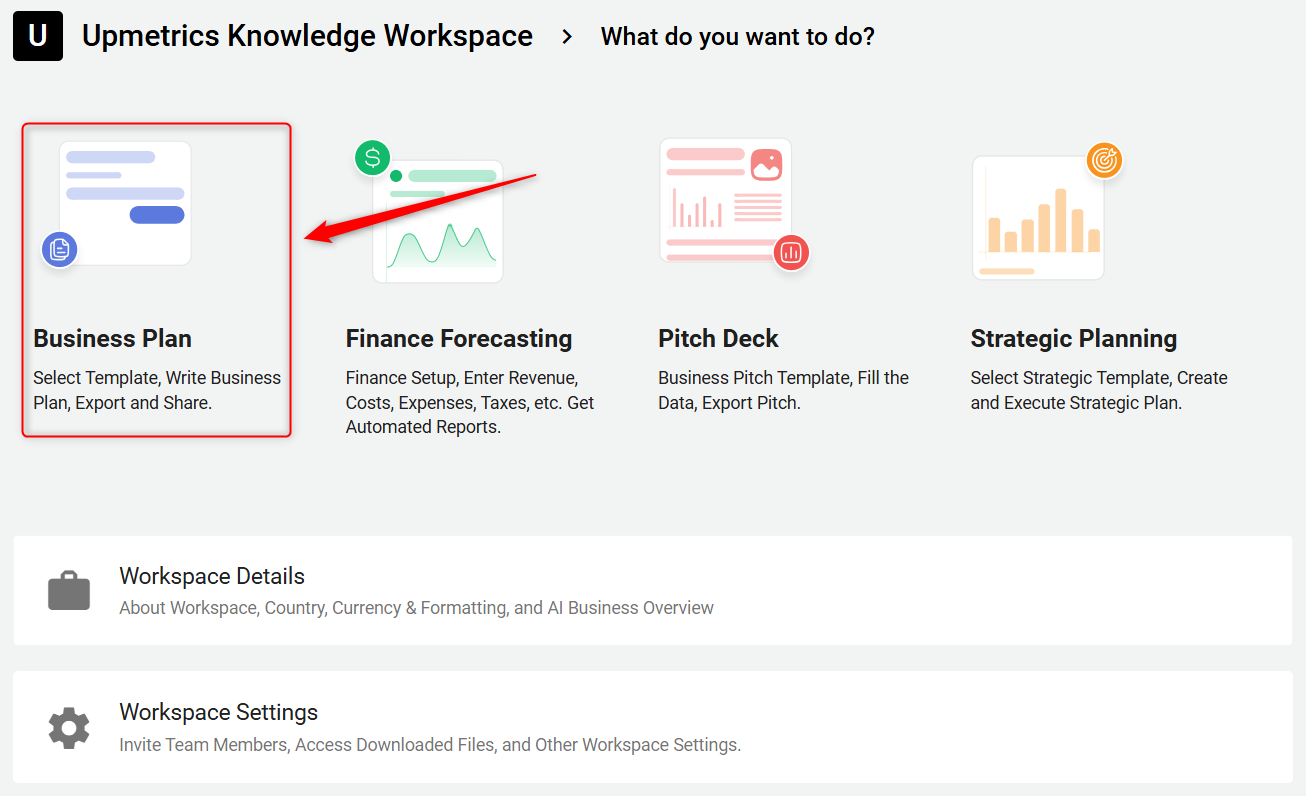The height and width of the screenshot is (796, 1306).
Task: Click the red bar chart badge
Action: point(791,253)
